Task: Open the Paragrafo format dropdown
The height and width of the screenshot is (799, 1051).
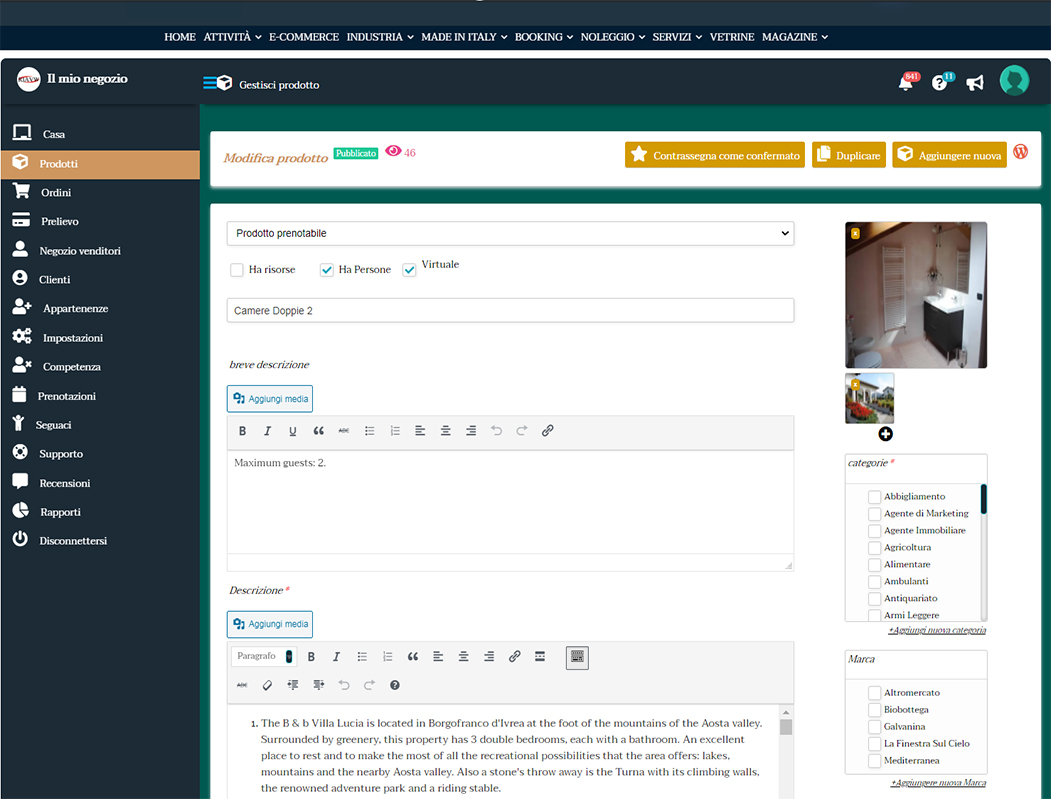Action: tap(263, 657)
